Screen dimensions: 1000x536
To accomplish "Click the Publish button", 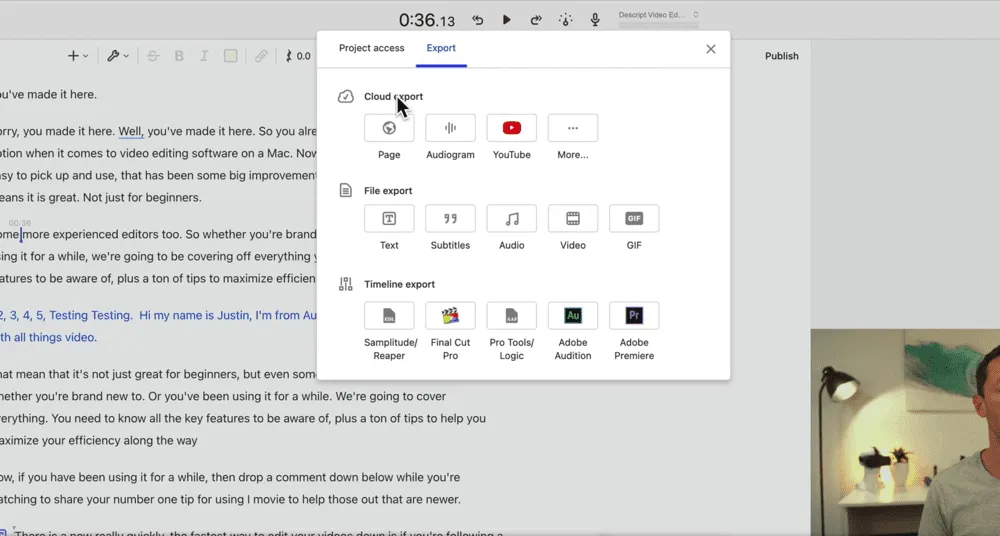I will tap(781, 56).
